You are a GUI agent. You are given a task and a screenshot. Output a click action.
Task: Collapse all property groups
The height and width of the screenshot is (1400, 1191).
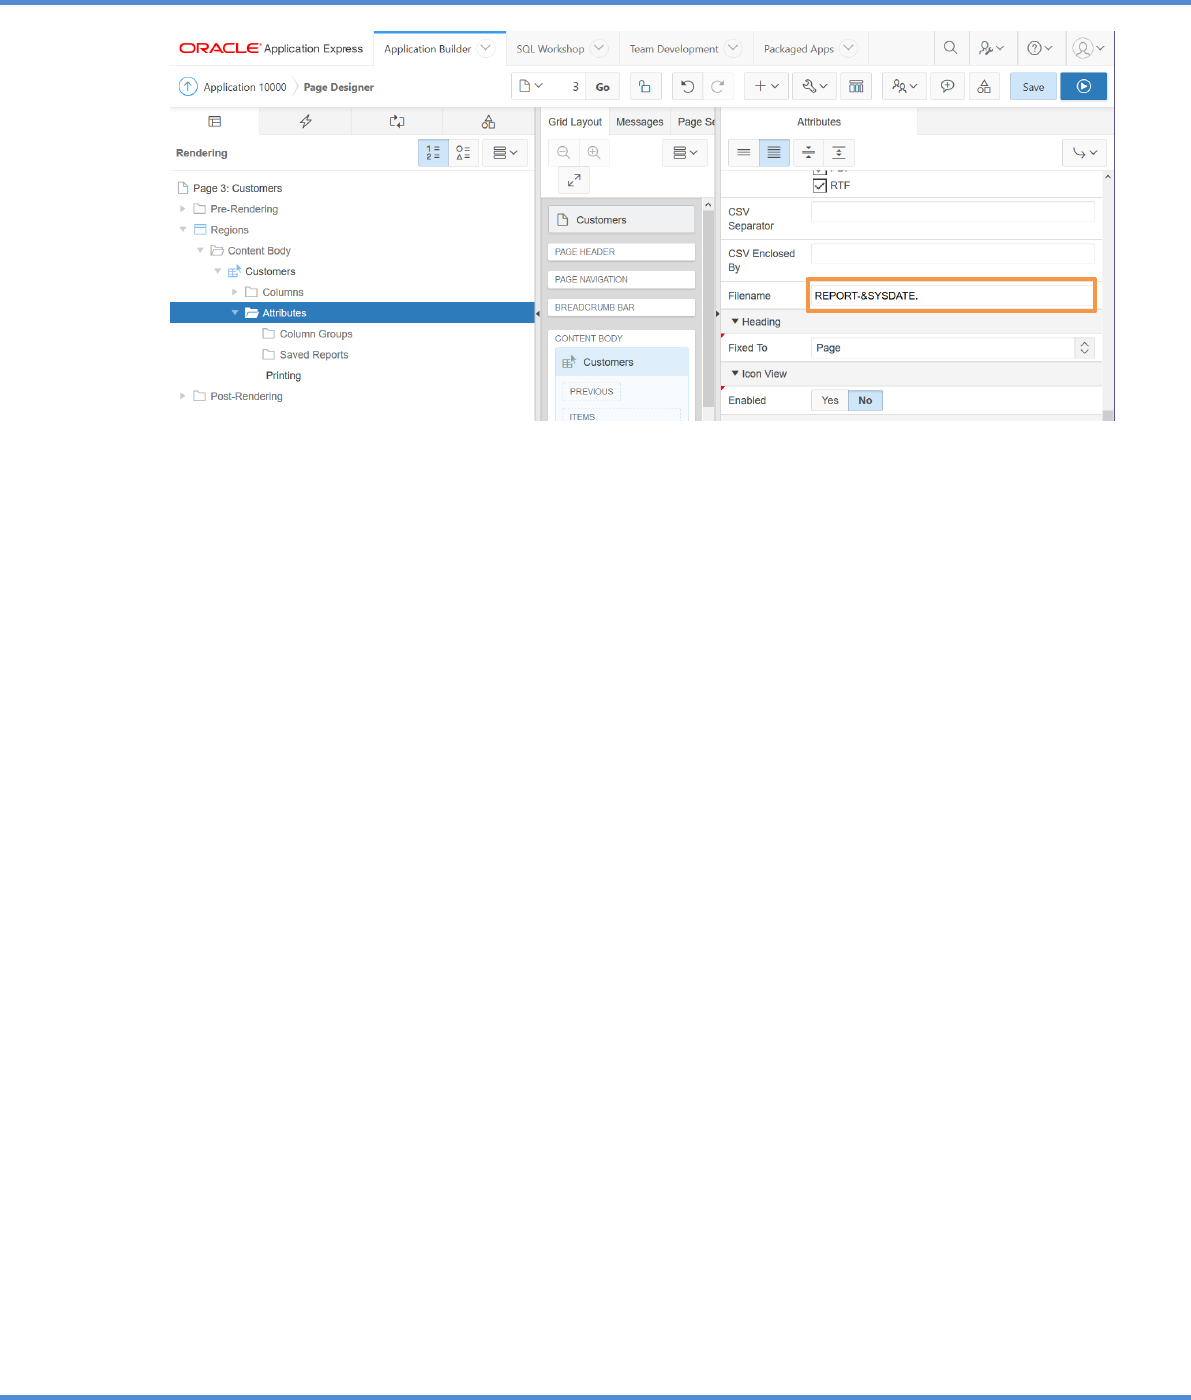808,153
